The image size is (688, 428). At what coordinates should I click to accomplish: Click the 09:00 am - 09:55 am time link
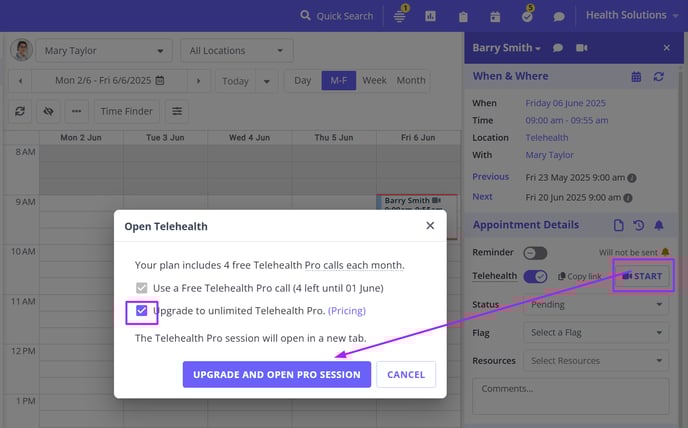[x=566, y=120]
